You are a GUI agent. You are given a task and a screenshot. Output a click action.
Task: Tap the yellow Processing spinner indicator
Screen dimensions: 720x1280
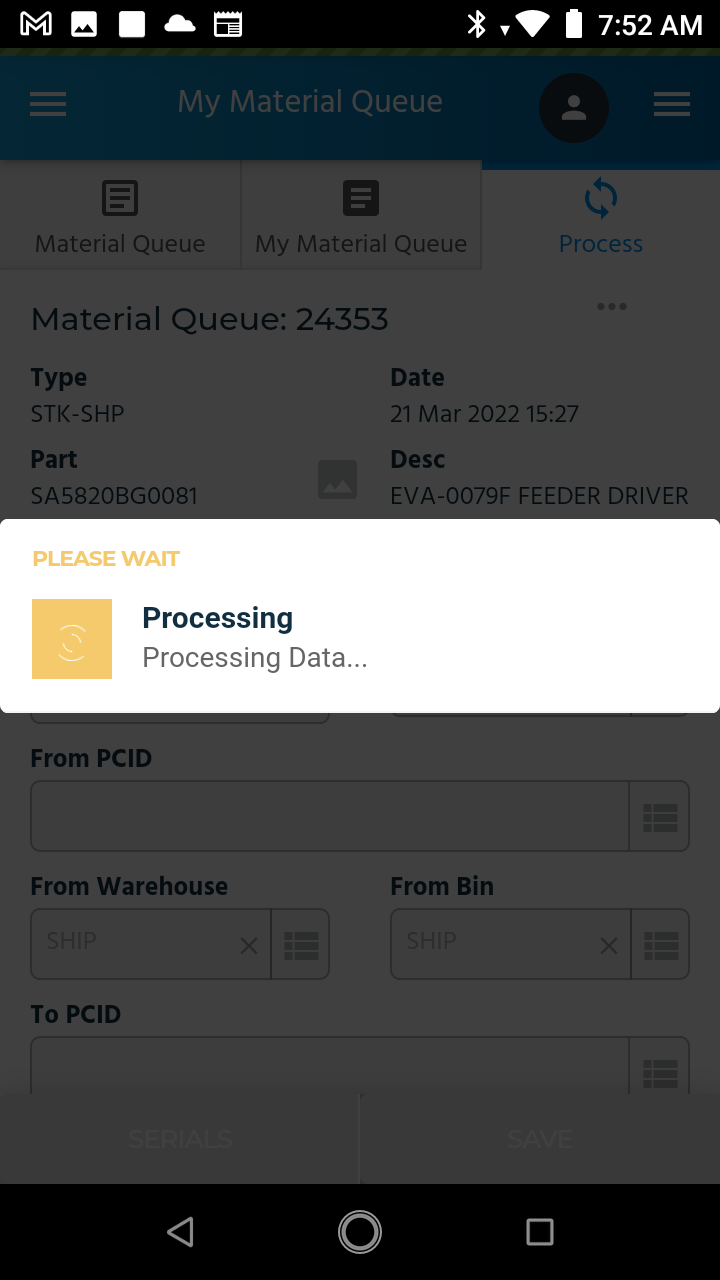point(72,639)
